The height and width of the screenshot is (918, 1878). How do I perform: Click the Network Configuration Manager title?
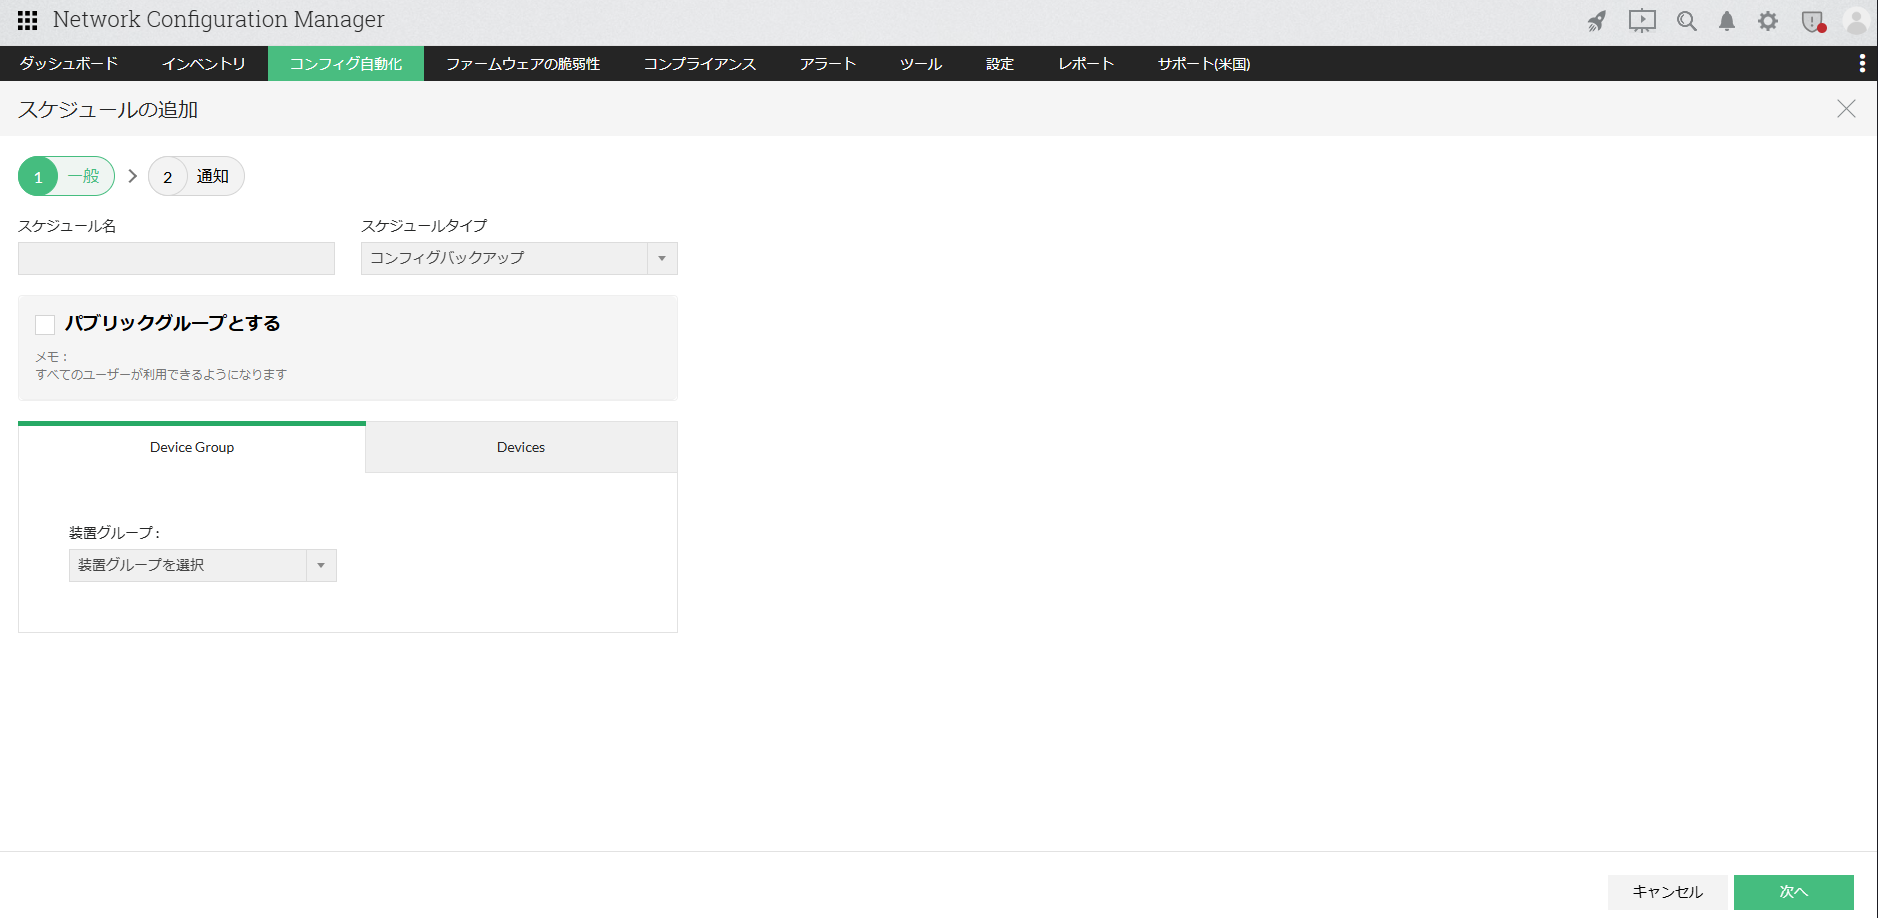click(218, 20)
